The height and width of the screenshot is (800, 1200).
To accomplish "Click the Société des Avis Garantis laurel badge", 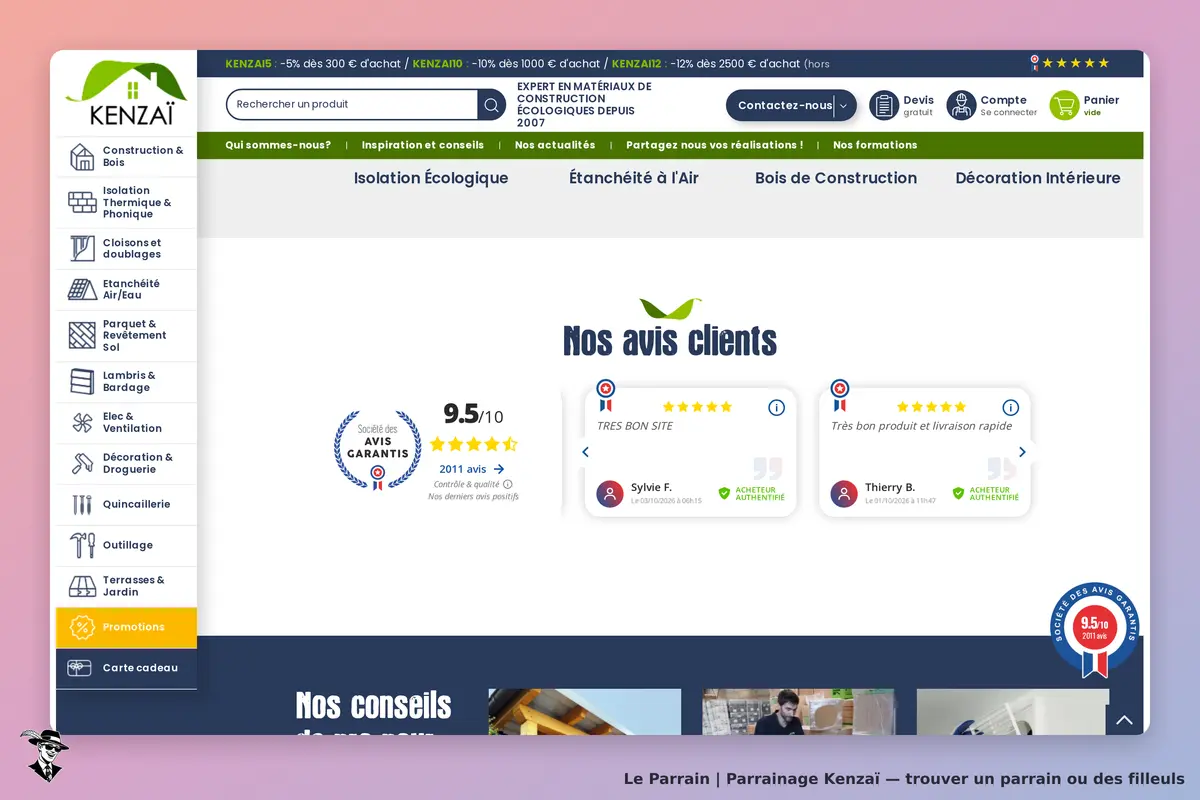I will 377,451.
